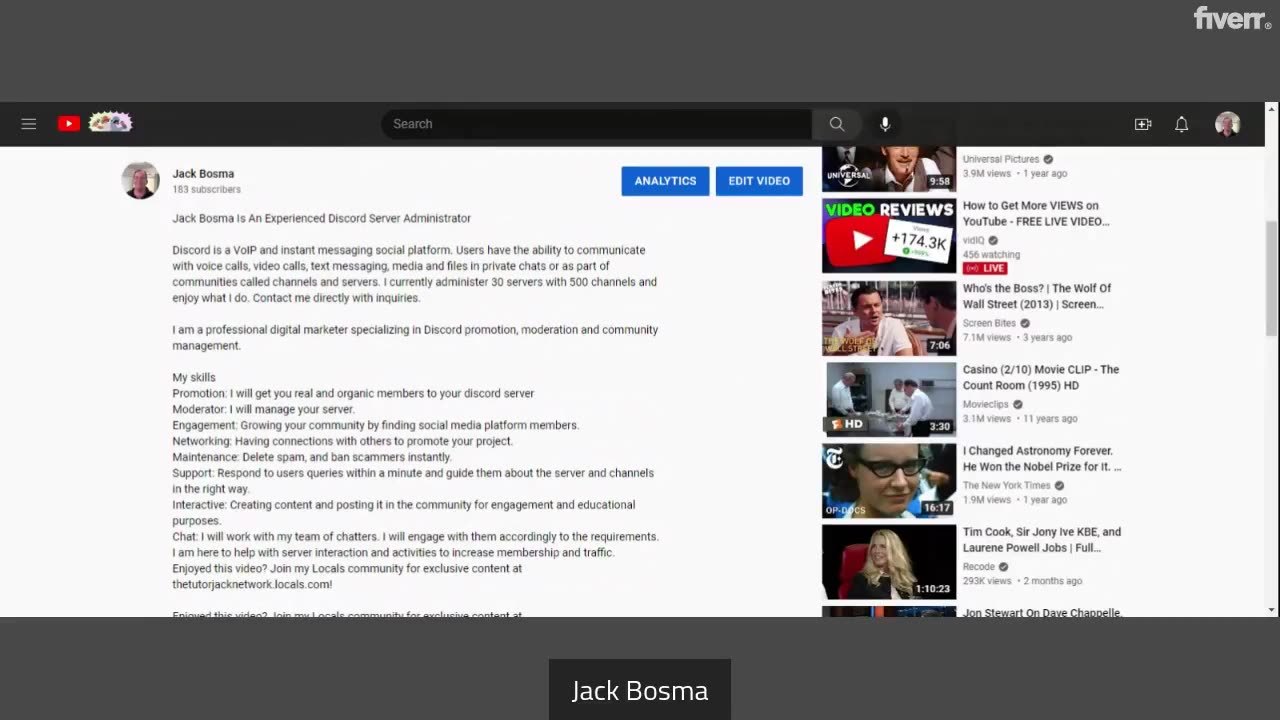
Task: Open the account avatar menu
Action: point(1228,124)
